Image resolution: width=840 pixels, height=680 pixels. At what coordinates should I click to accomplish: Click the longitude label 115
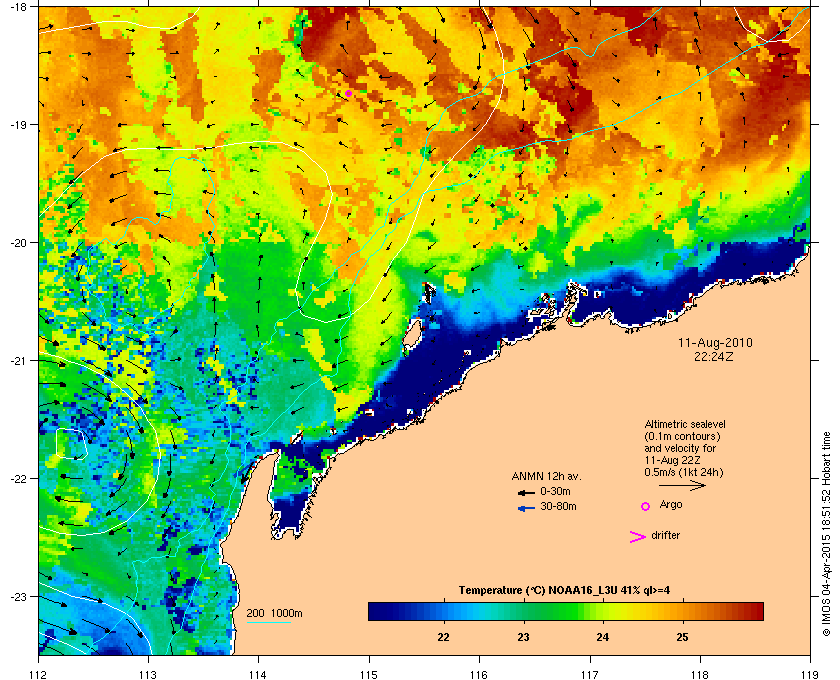coord(369,674)
